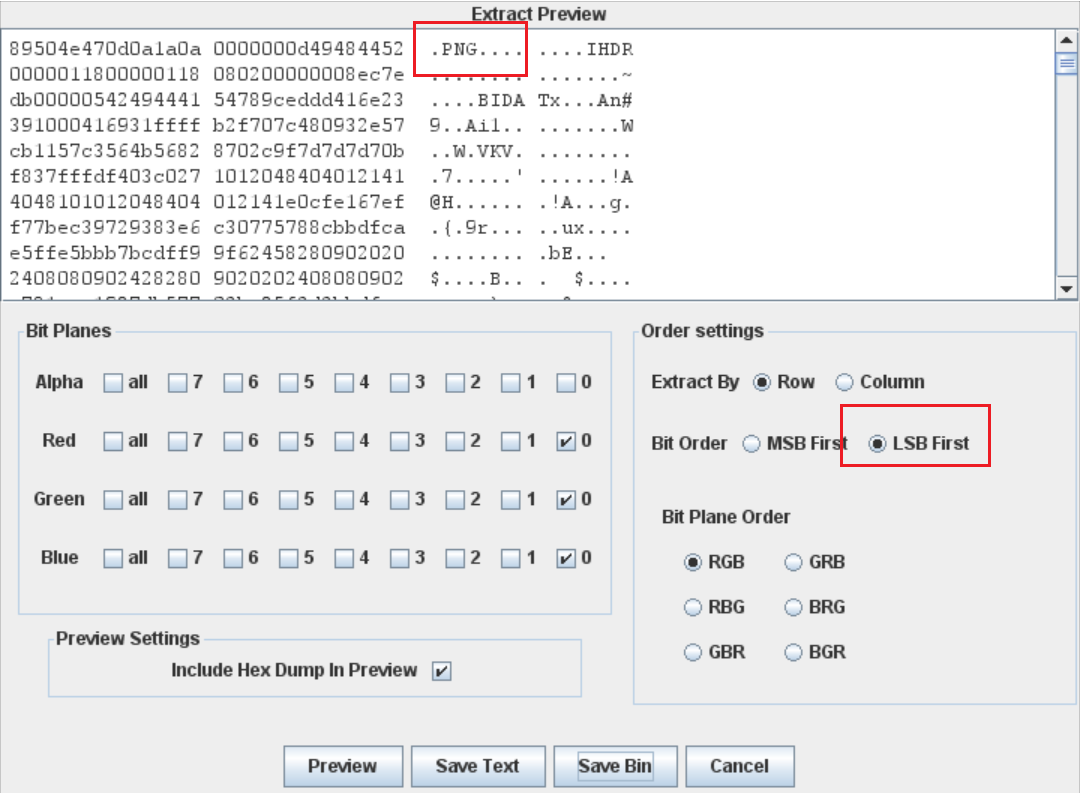
Task: Click the Preview button
Action: (x=343, y=766)
